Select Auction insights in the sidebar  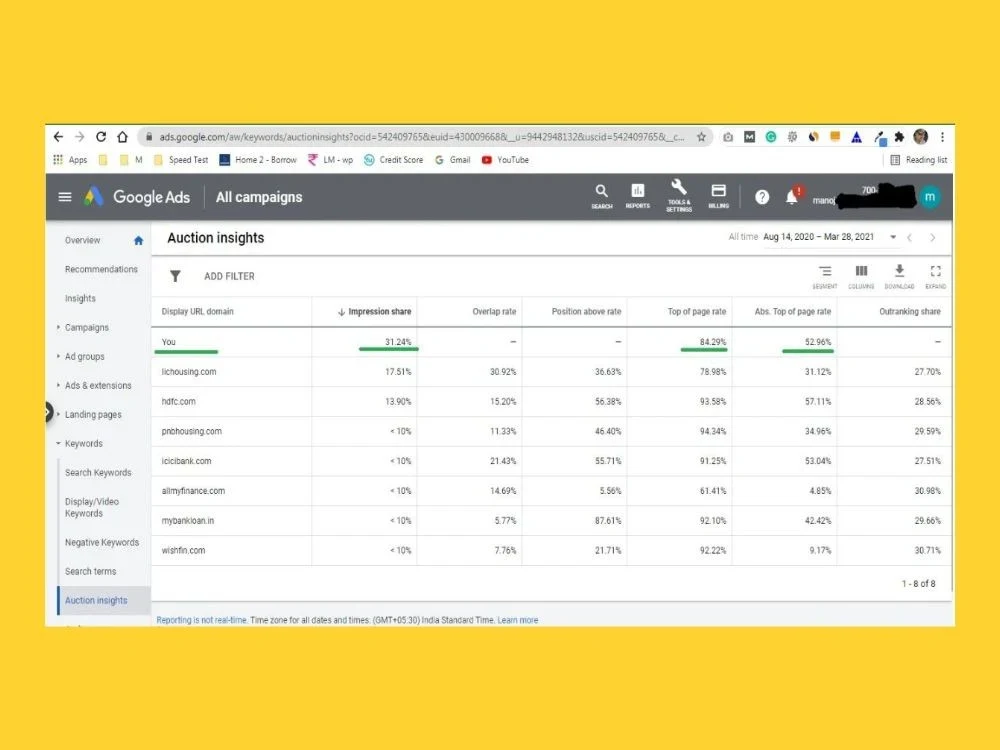click(x=96, y=600)
